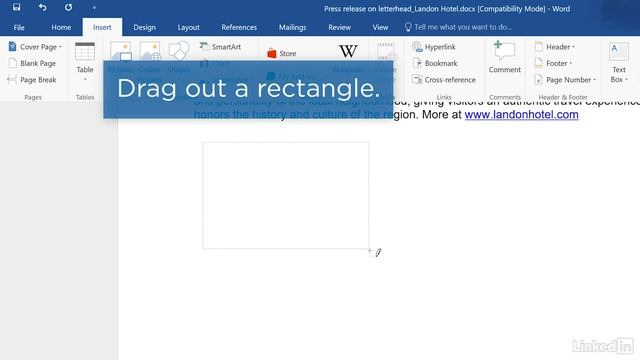Switch to the Review tab
This screenshot has height=360, width=640.
point(339,27)
